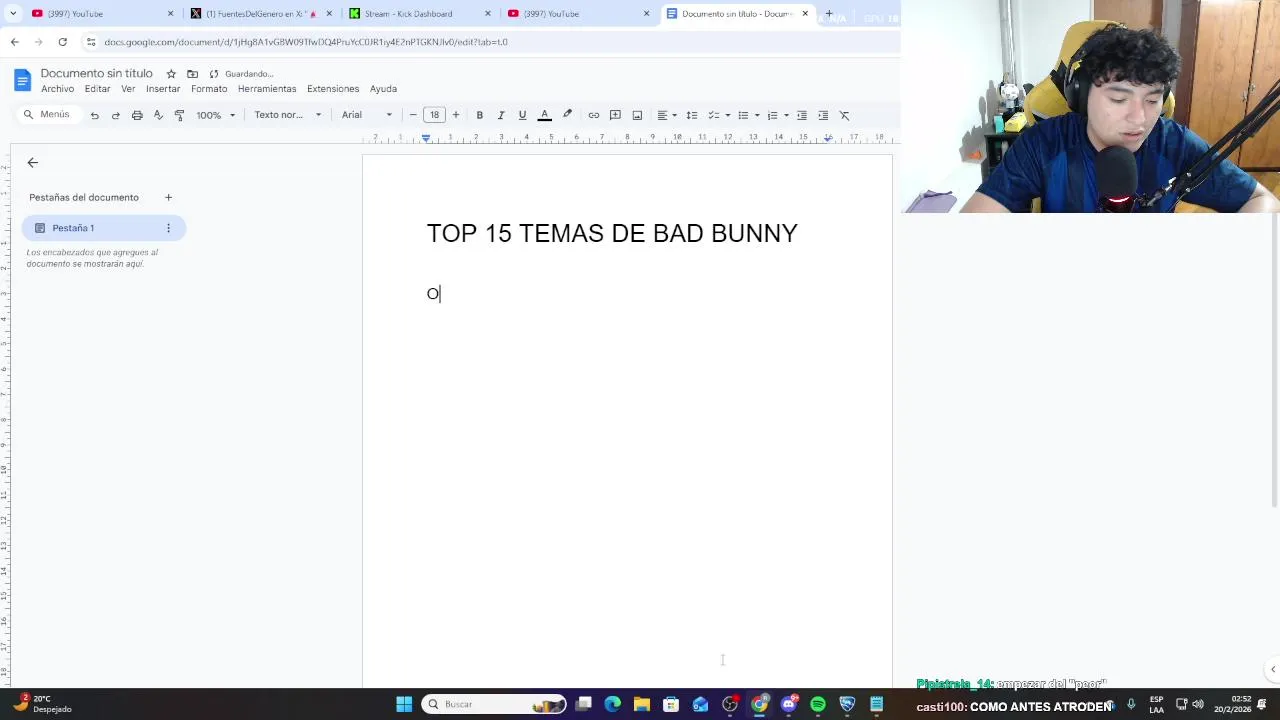Open the text alignment dropdown

[666, 115]
